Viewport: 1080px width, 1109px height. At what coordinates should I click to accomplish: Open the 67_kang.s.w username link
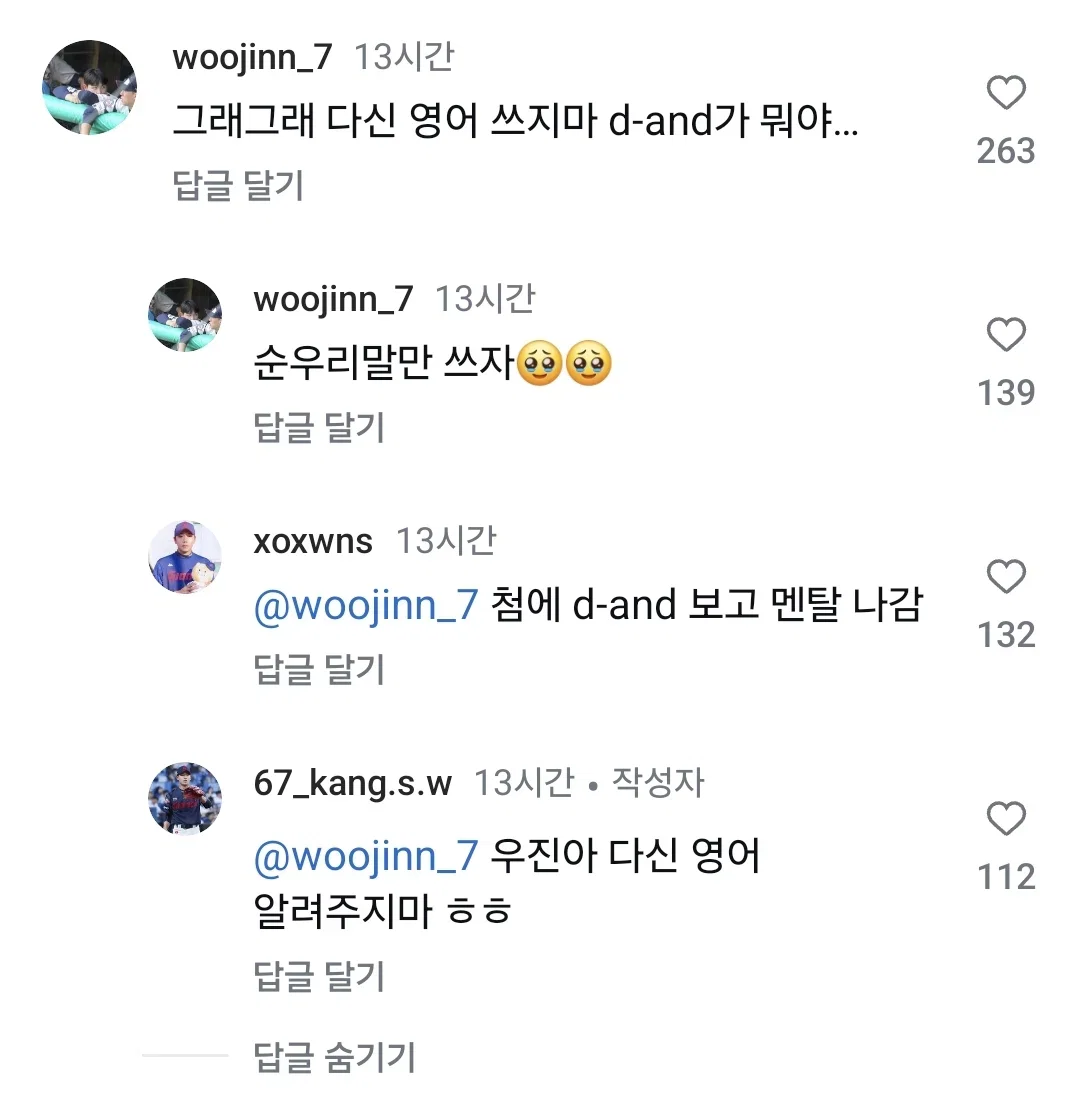pyautogui.click(x=352, y=784)
